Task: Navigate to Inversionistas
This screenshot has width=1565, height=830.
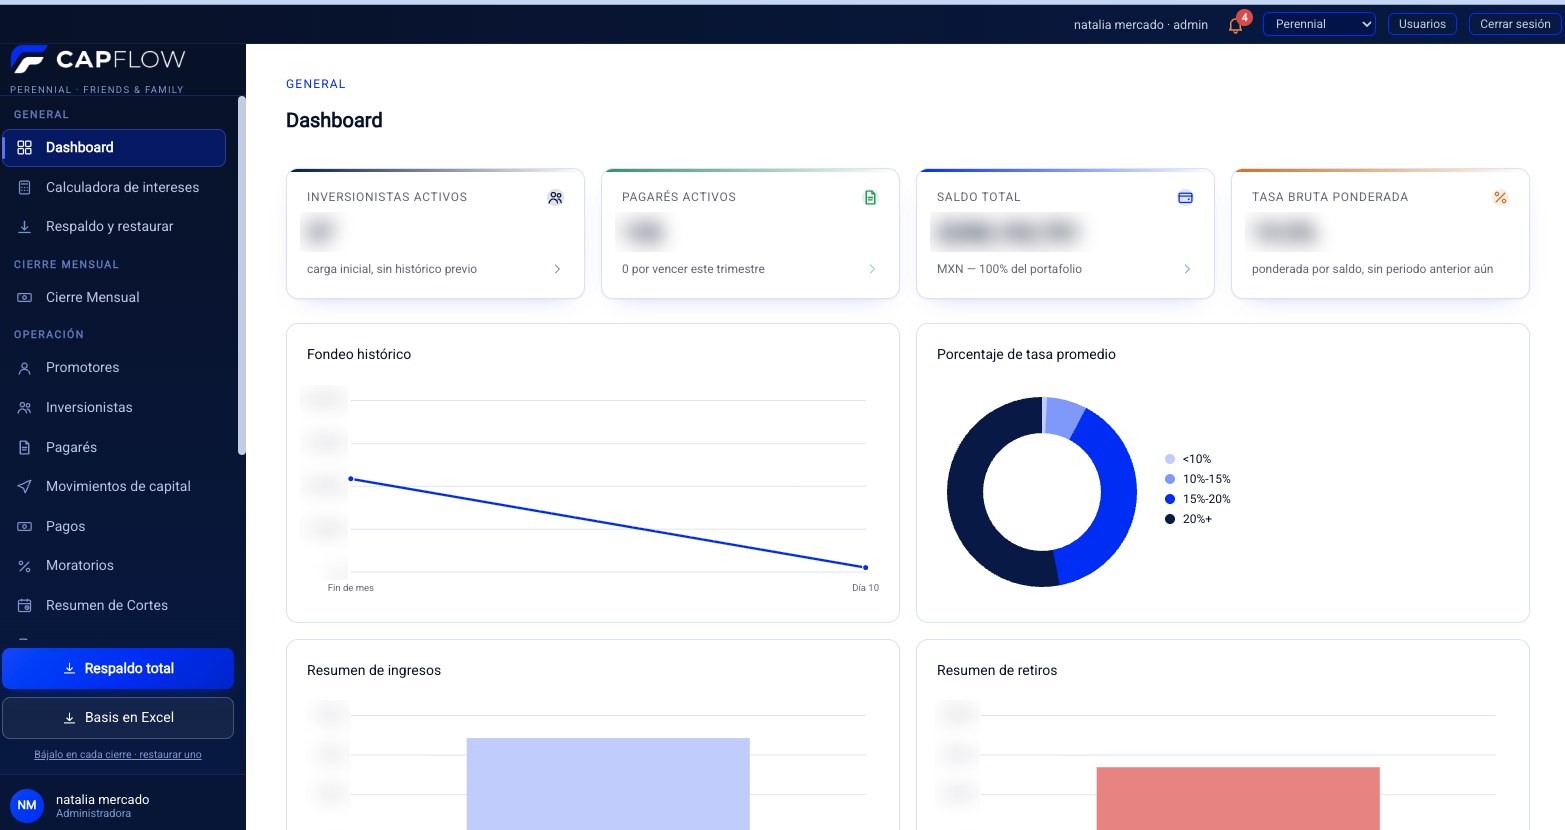Action: (114, 408)
